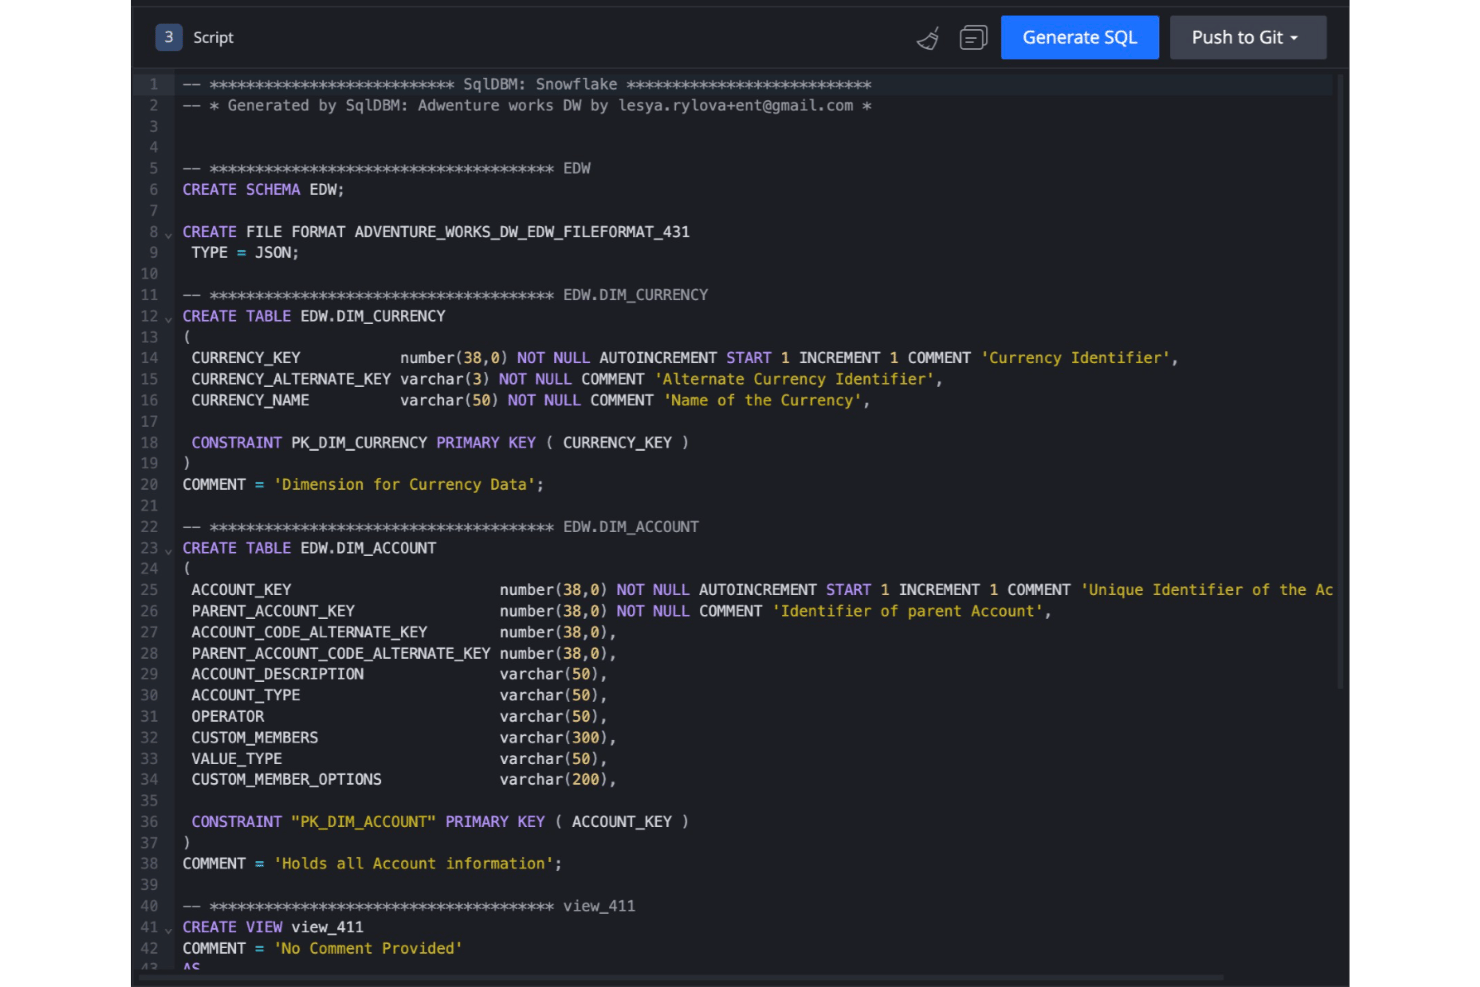The height and width of the screenshot is (987, 1480).
Task: Click the email lesya.rylova+ent@gmail.com text
Action: [735, 105]
